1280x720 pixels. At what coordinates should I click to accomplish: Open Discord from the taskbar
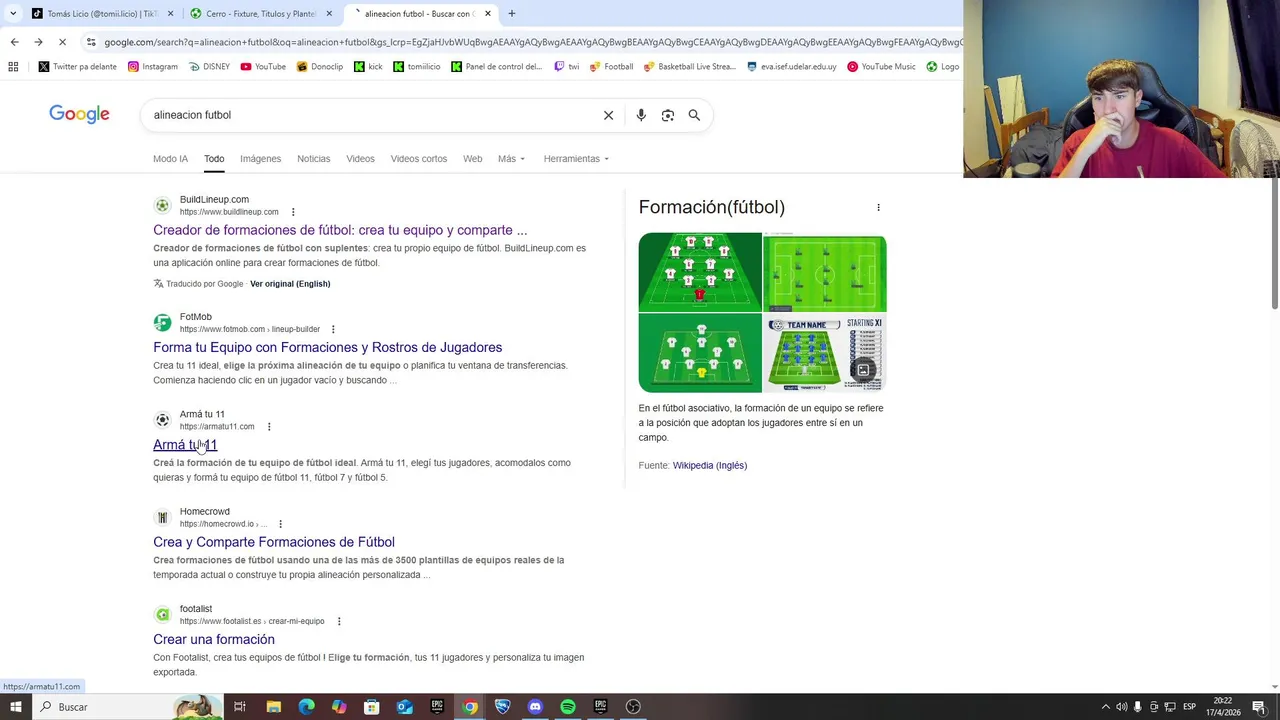point(535,707)
